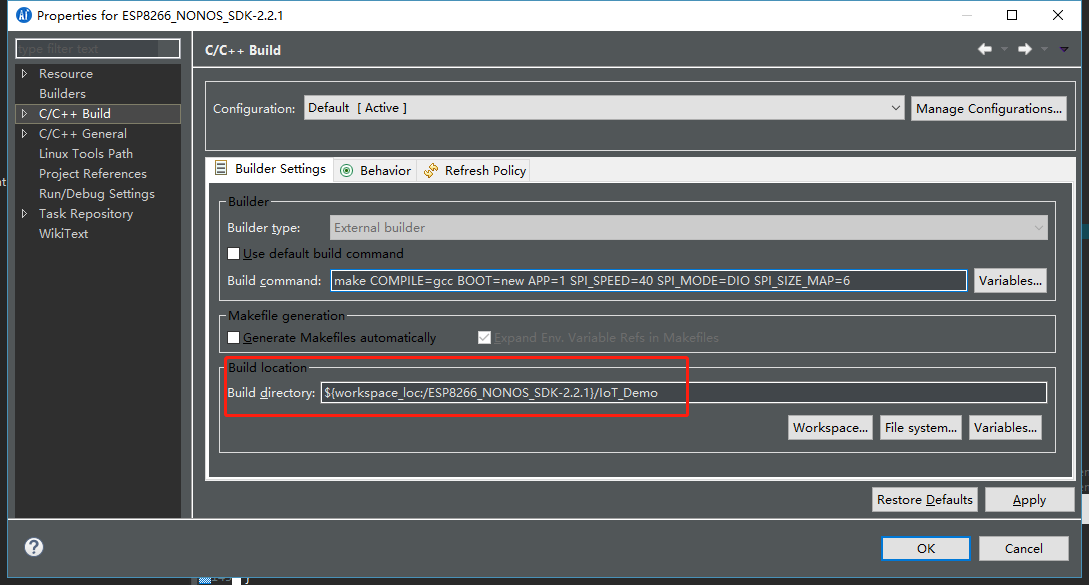
Task: Click Variables button beside Build command
Action: click(x=1010, y=281)
